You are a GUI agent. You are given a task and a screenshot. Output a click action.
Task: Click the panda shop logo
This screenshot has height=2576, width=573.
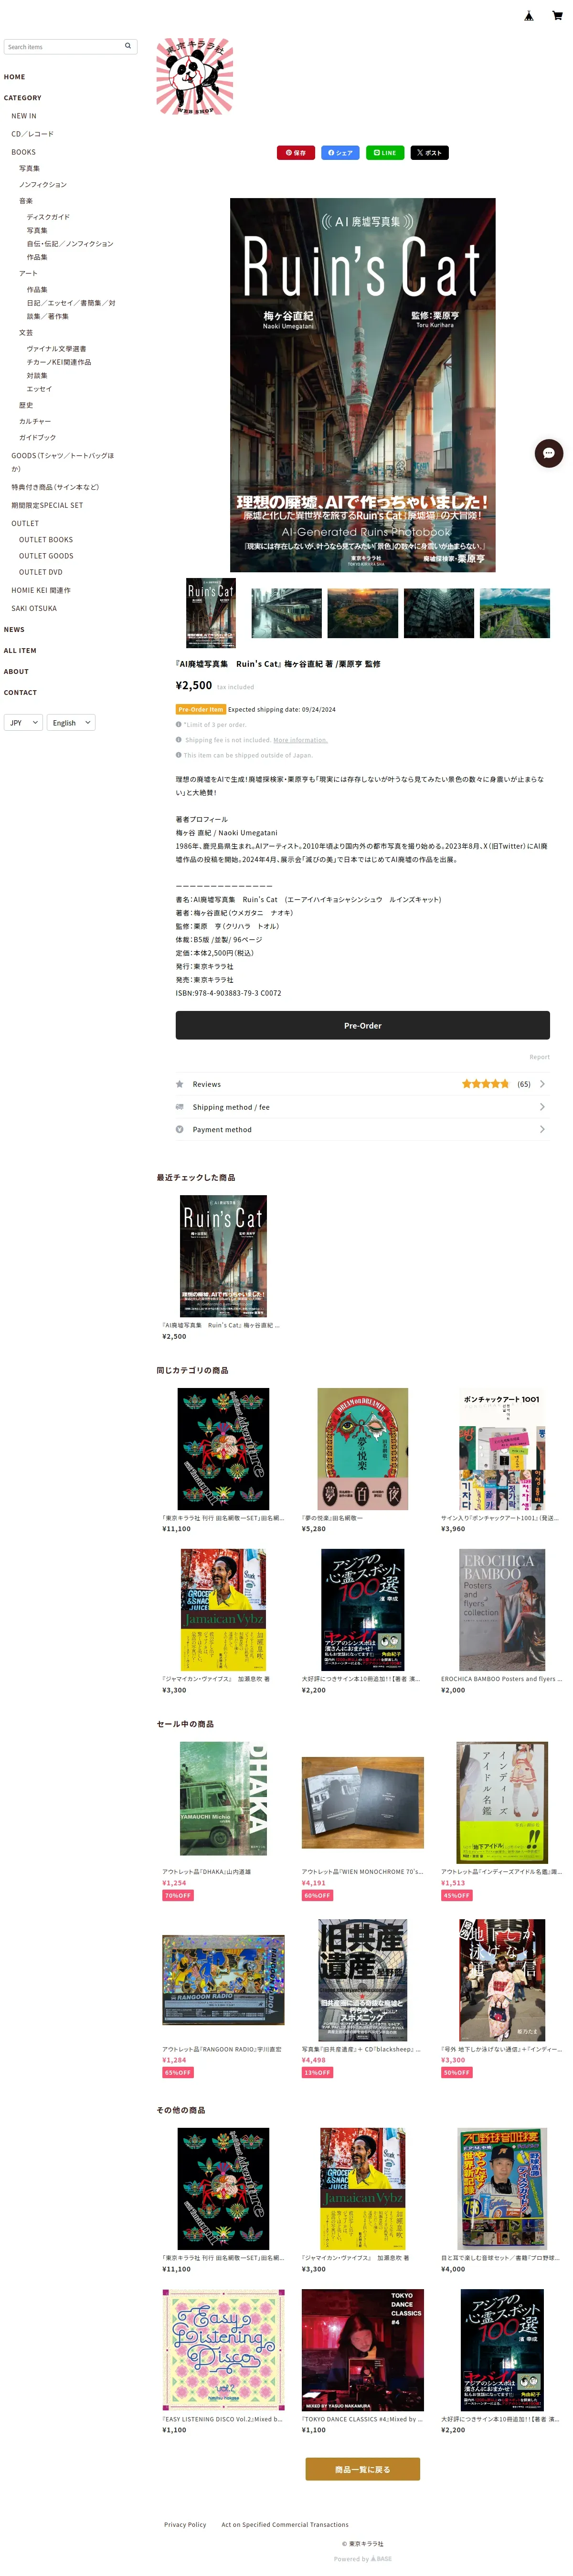(x=195, y=77)
